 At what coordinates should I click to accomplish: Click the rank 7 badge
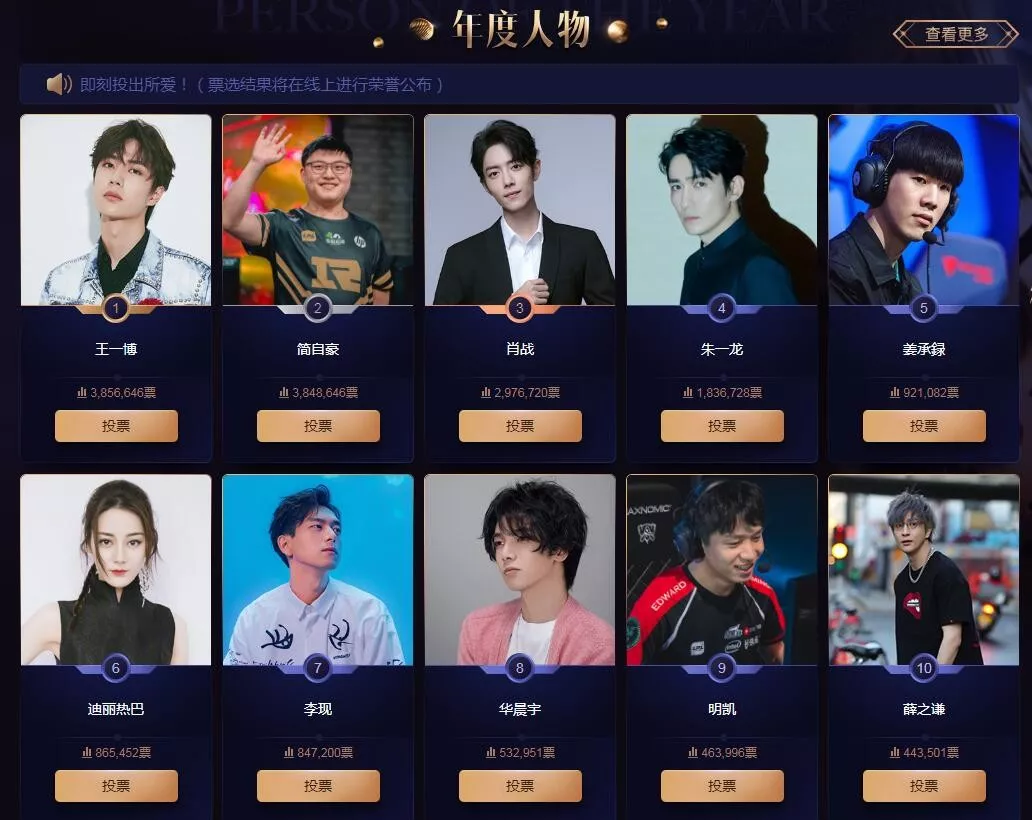[x=318, y=668]
